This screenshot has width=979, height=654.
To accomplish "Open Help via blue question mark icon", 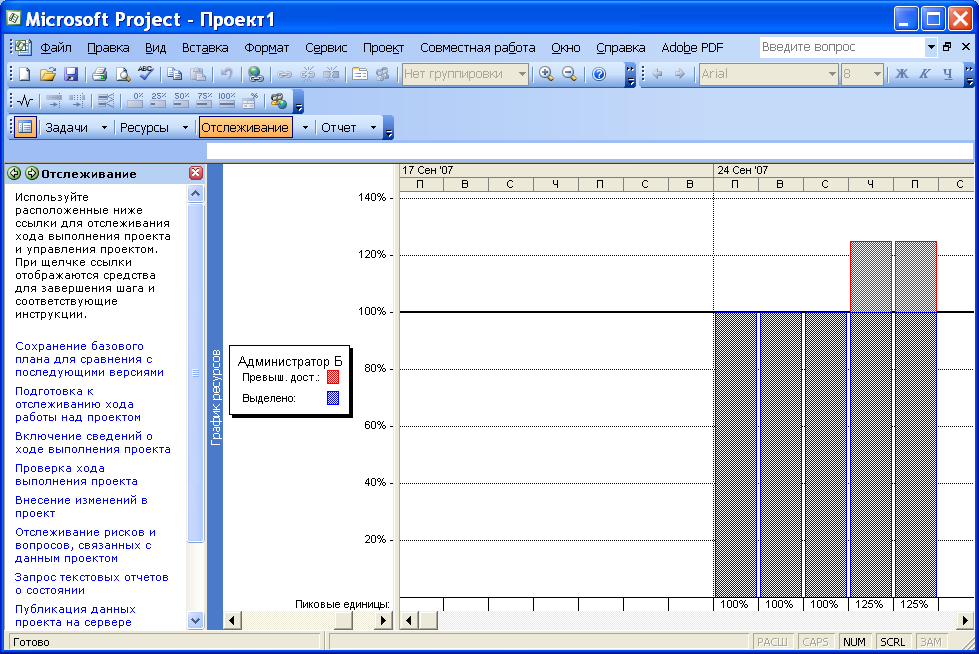I will coord(598,74).
